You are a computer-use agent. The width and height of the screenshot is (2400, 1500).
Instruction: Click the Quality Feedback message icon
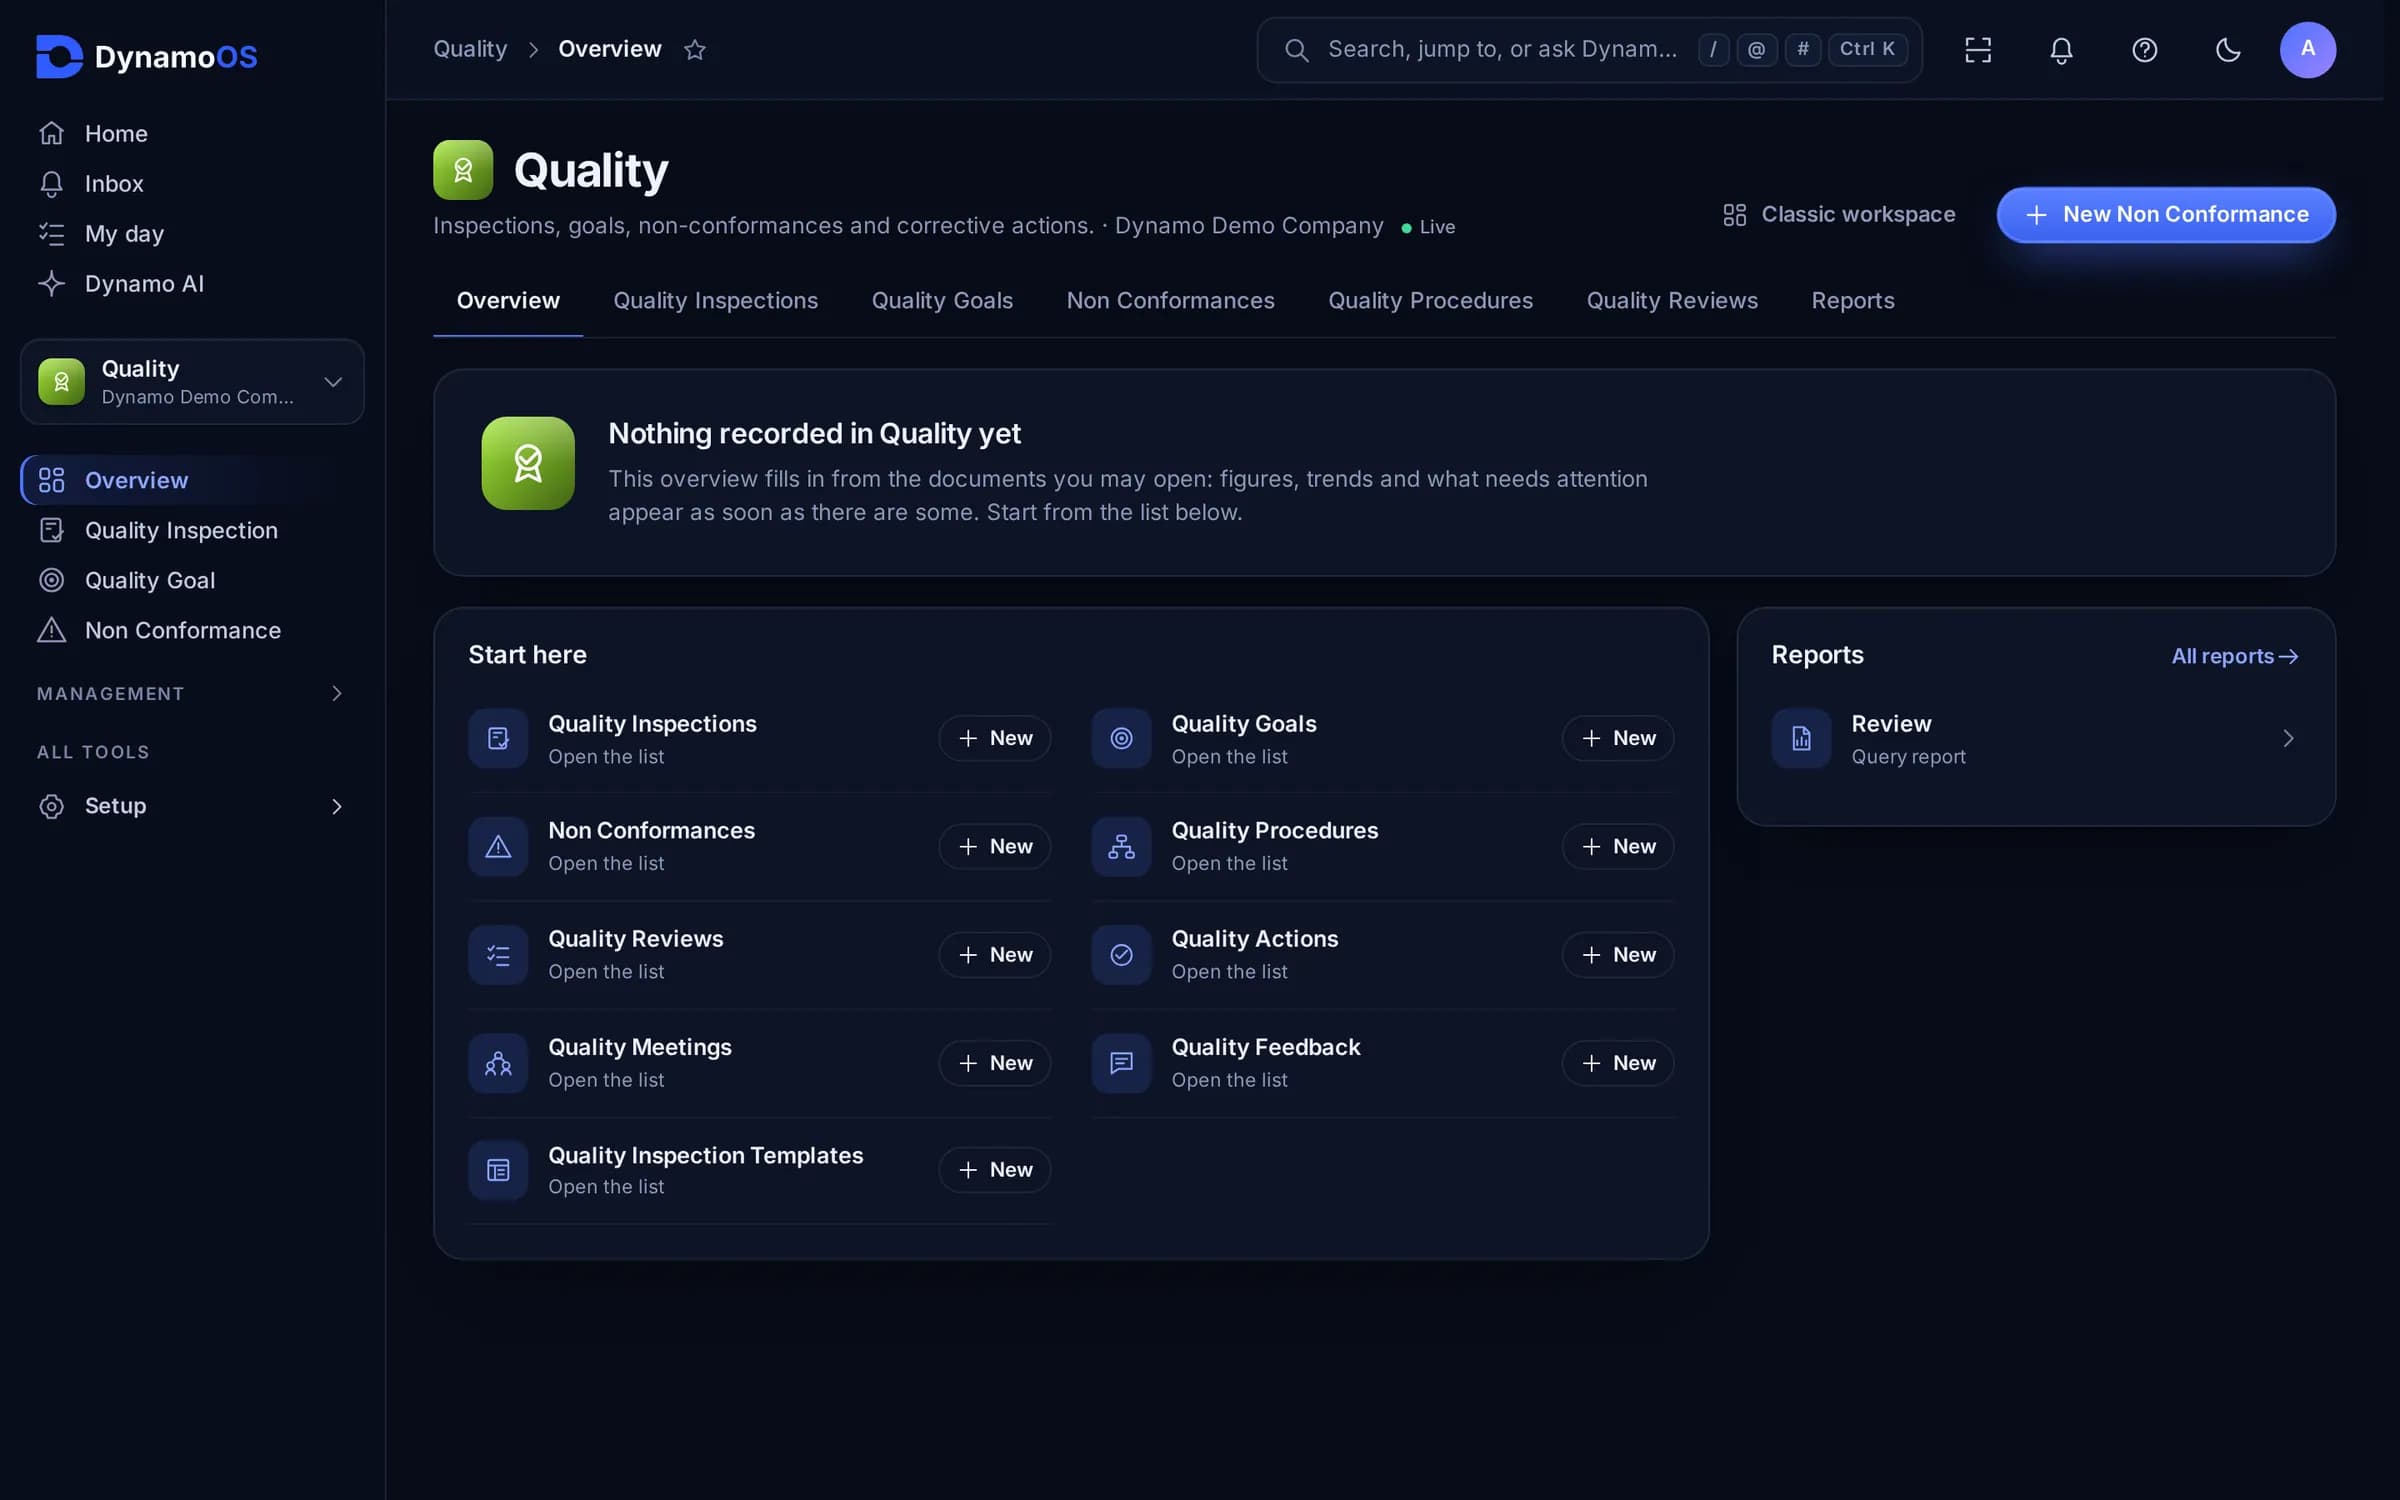(x=1121, y=1063)
